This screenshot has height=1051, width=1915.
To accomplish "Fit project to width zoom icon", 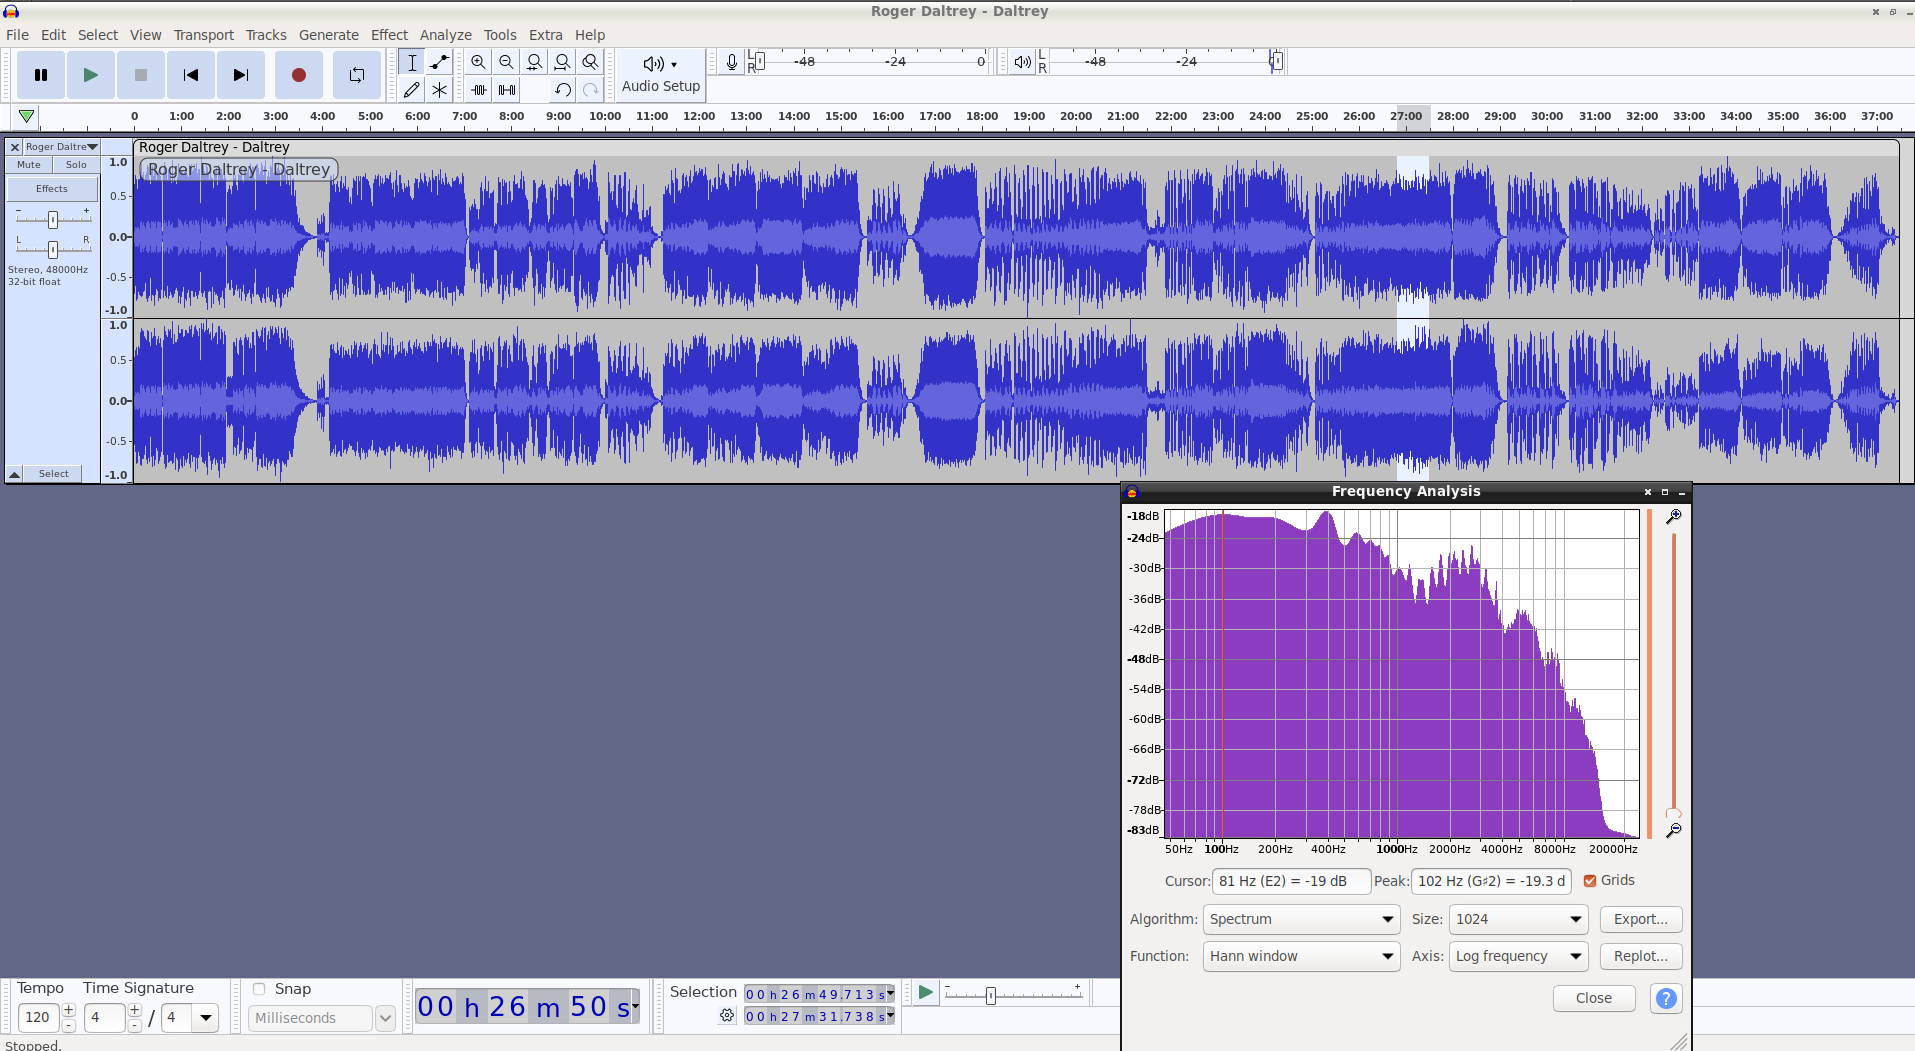I will (563, 62).
